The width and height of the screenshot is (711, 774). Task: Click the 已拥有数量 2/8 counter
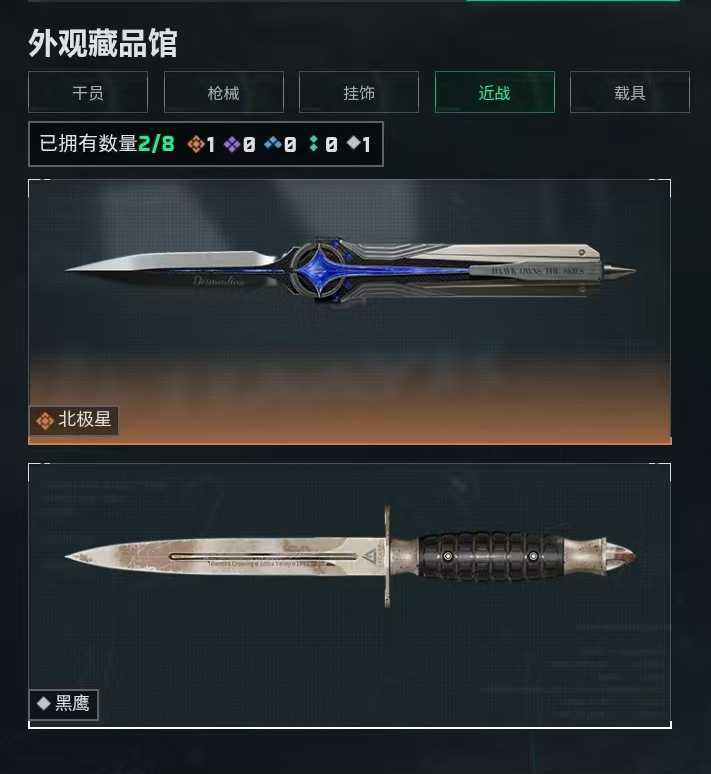(107, 144)
